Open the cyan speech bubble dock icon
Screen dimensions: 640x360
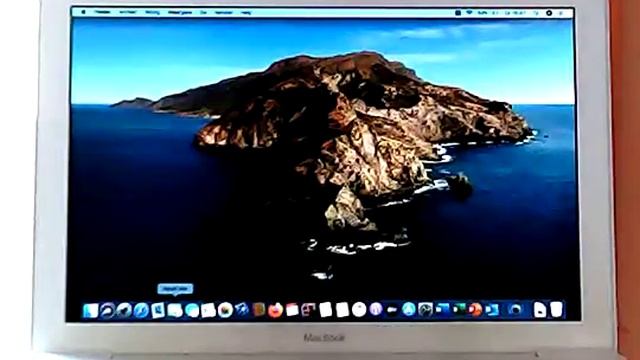click(192, 311)
